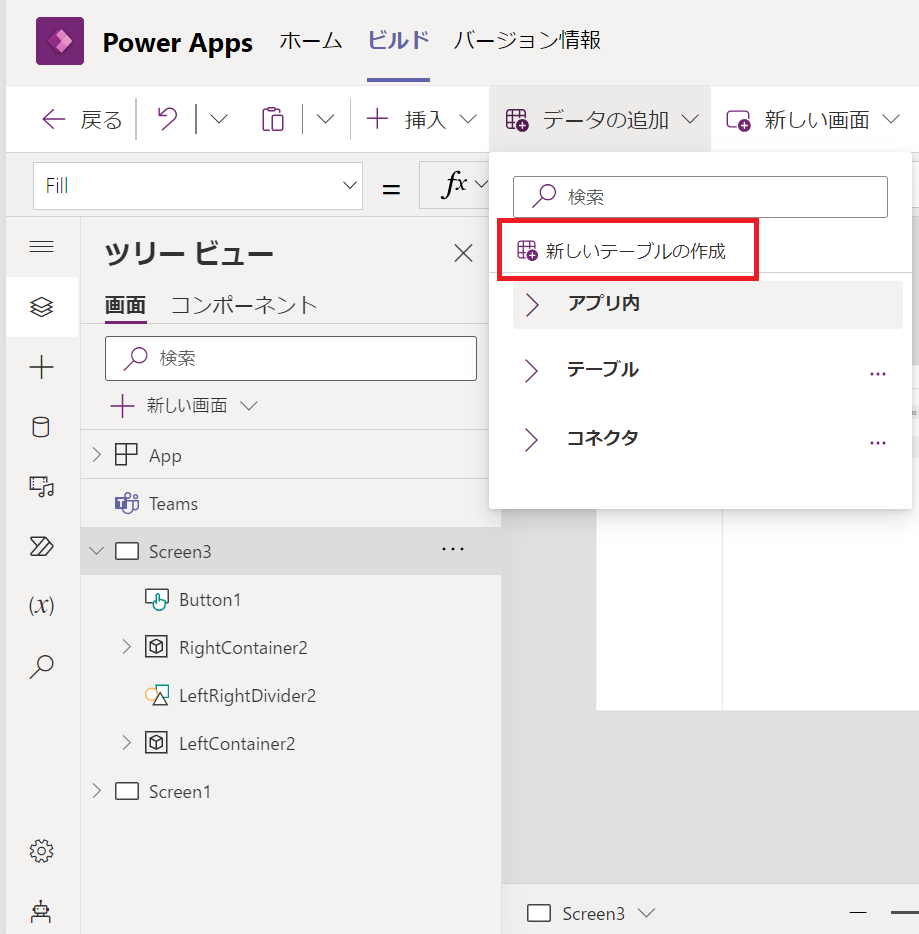
Task: Open more options for テーブル
Action: tap(878, 374)
